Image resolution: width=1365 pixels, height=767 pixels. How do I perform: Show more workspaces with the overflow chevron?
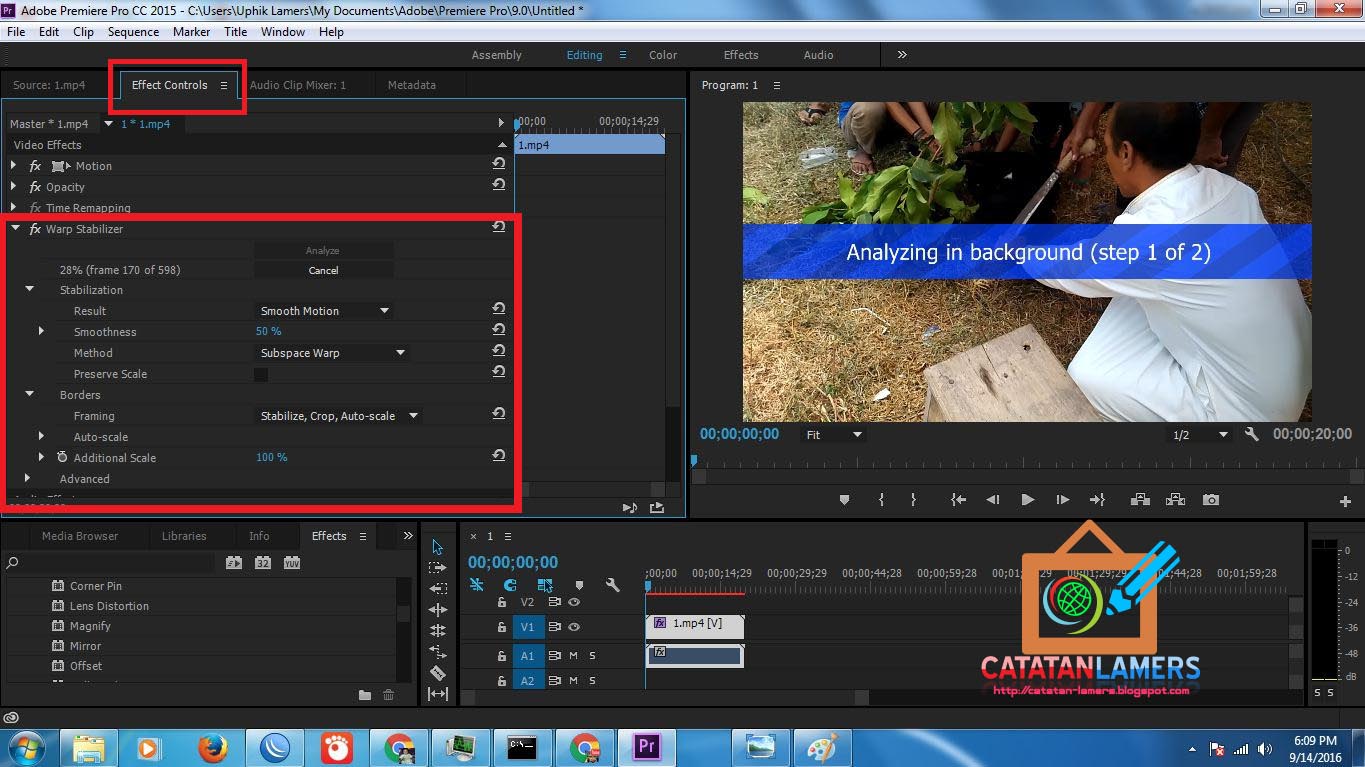click(902, 55)
